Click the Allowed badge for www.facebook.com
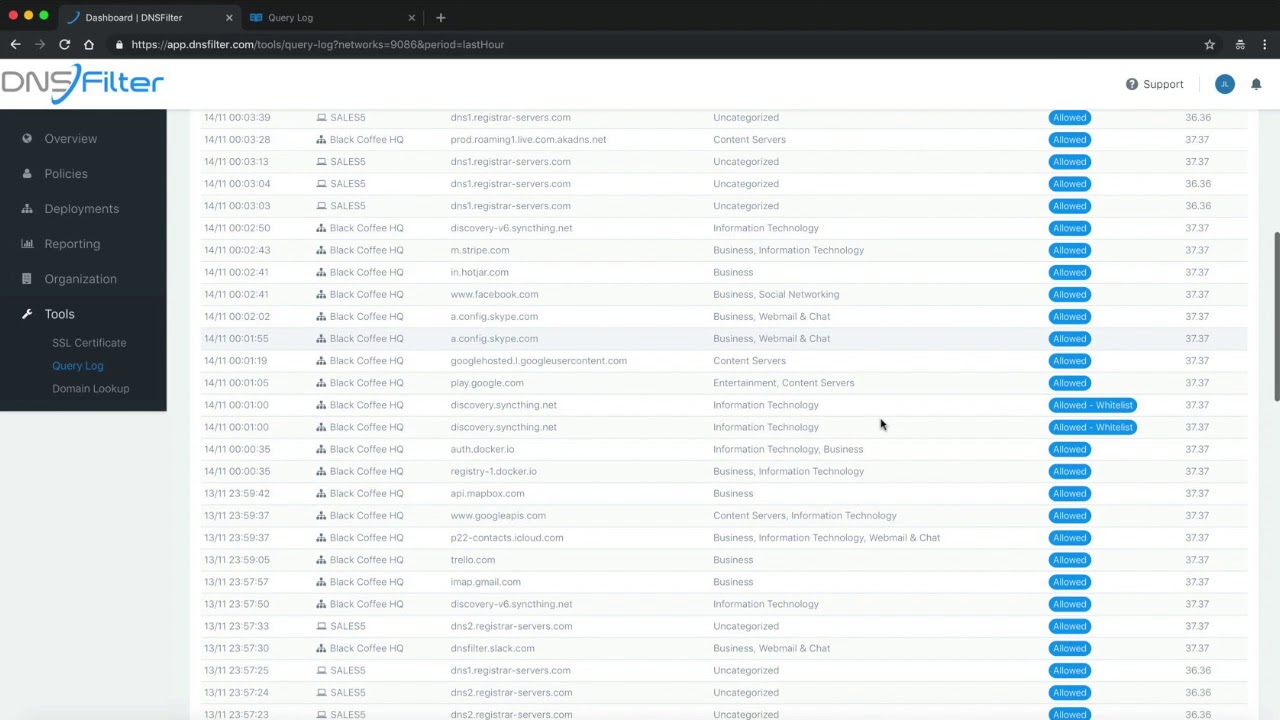1280x720 pixels. [1069, 294]
